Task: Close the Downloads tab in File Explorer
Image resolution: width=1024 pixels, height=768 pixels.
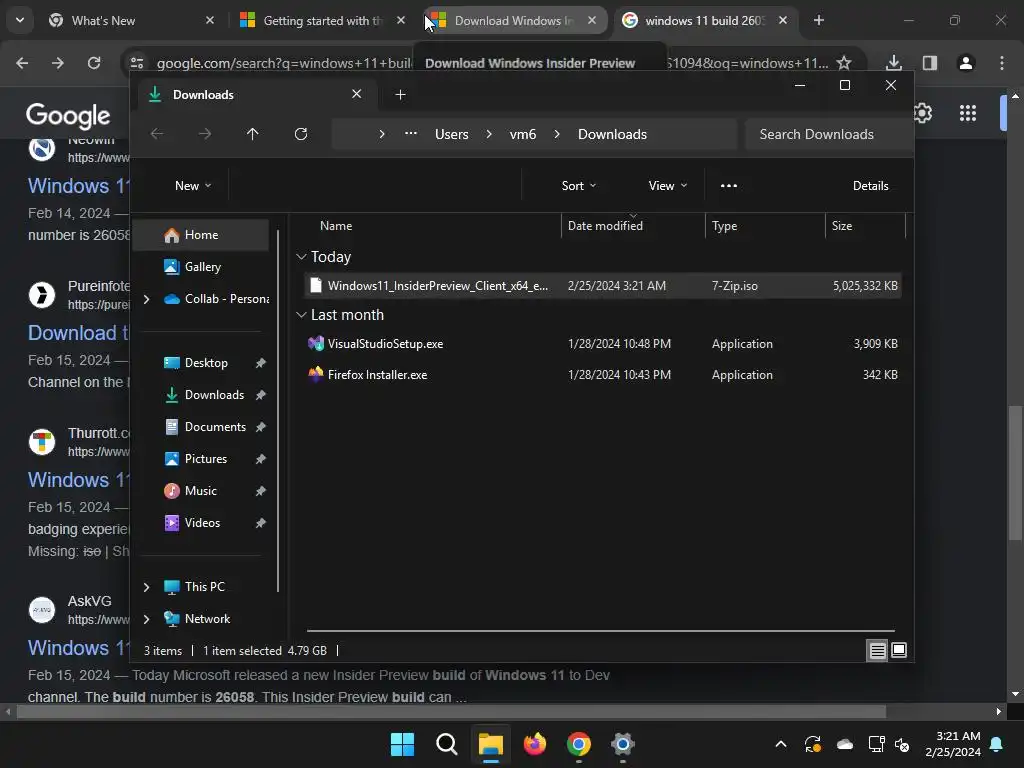Action: pyautogui.click(x=357, y=94)
